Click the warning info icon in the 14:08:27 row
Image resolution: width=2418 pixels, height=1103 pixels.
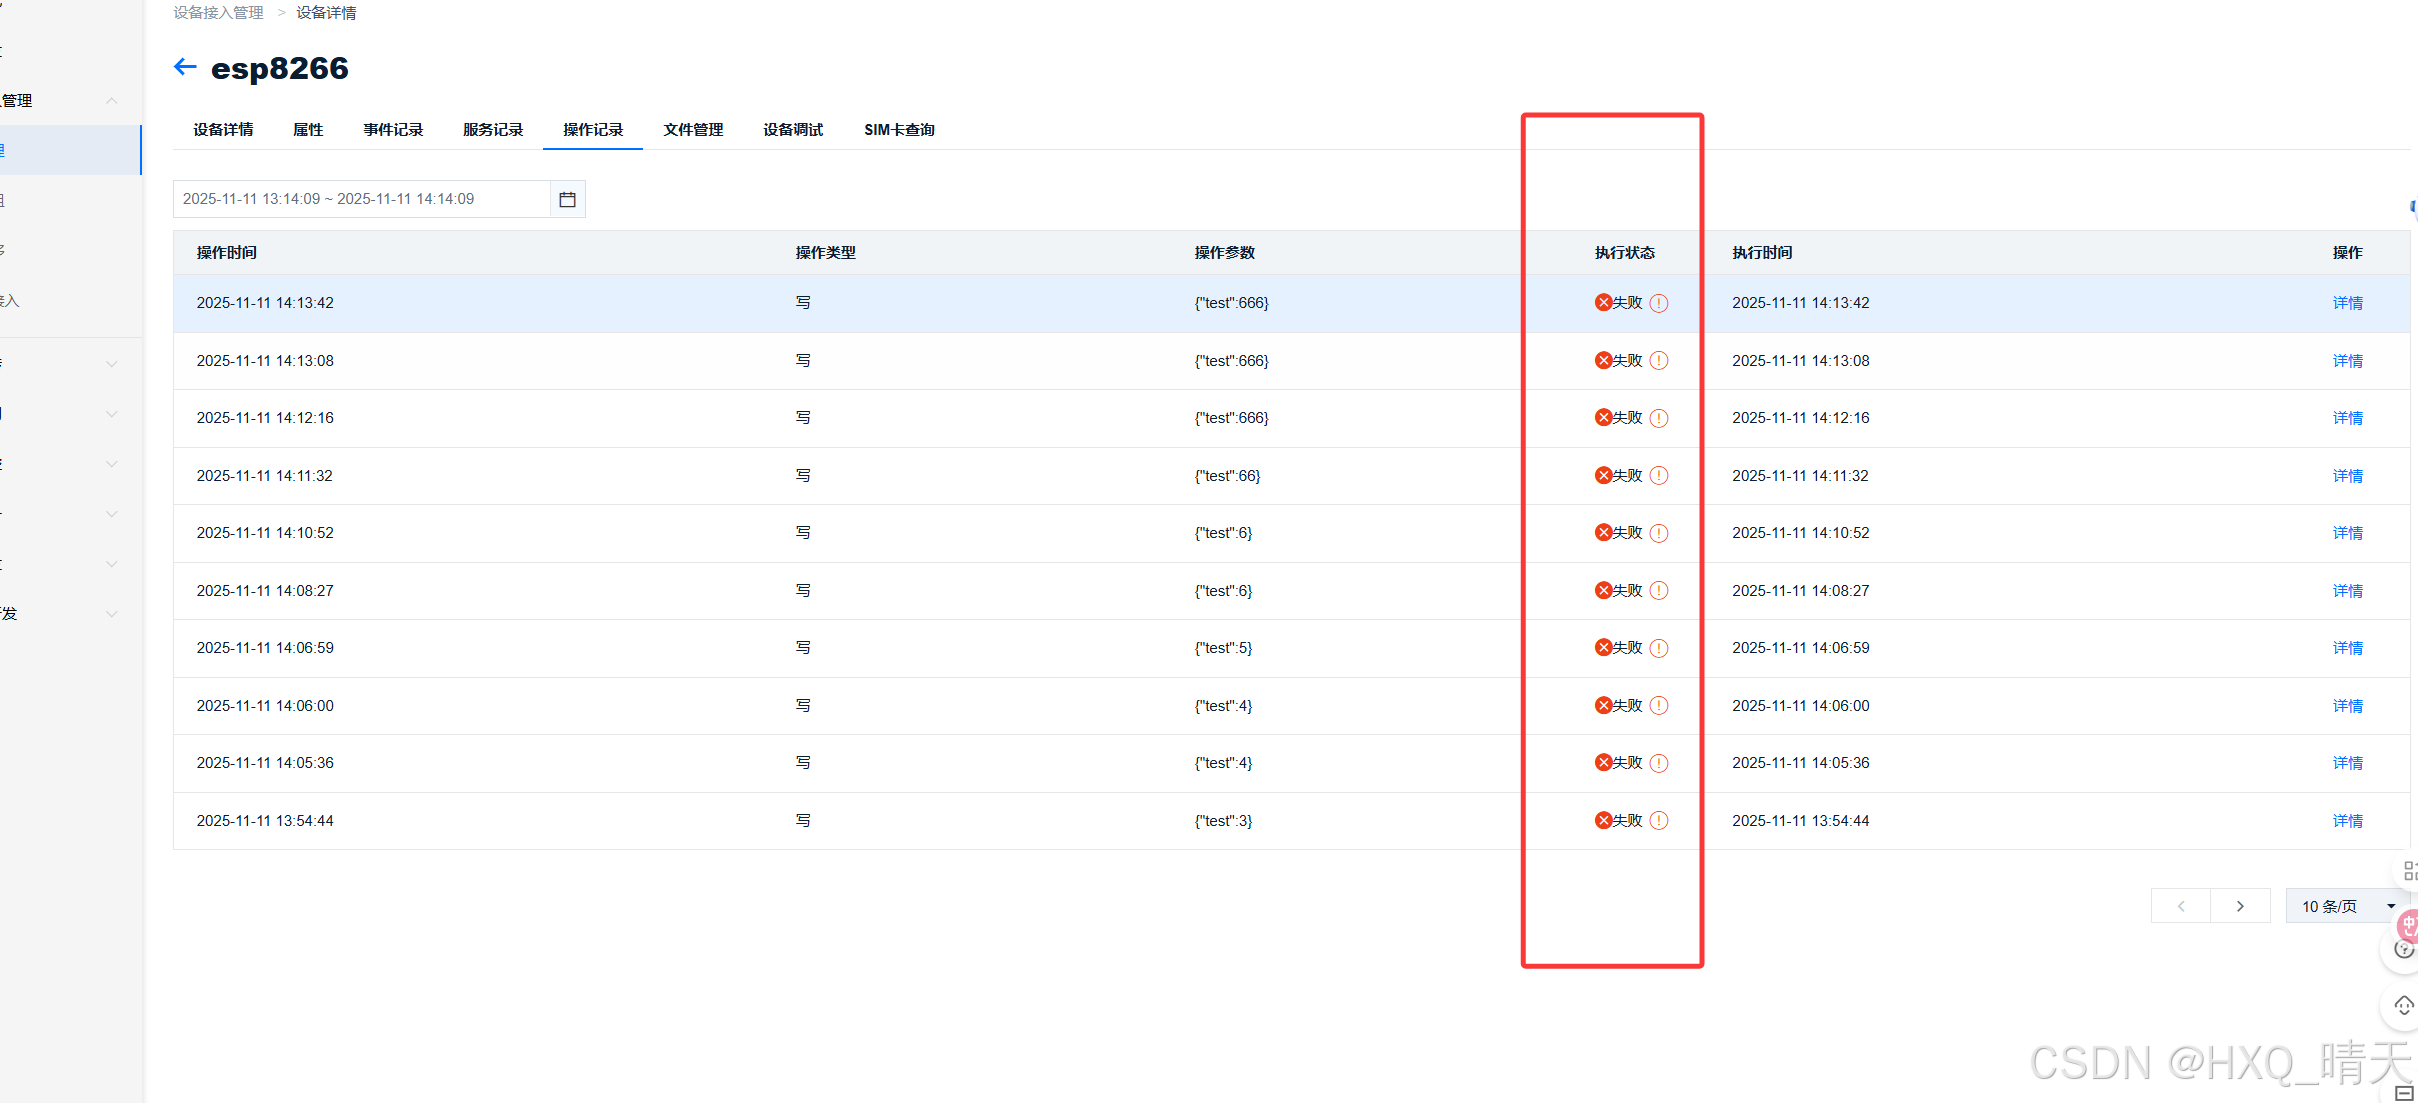[x=1659, y=591]
